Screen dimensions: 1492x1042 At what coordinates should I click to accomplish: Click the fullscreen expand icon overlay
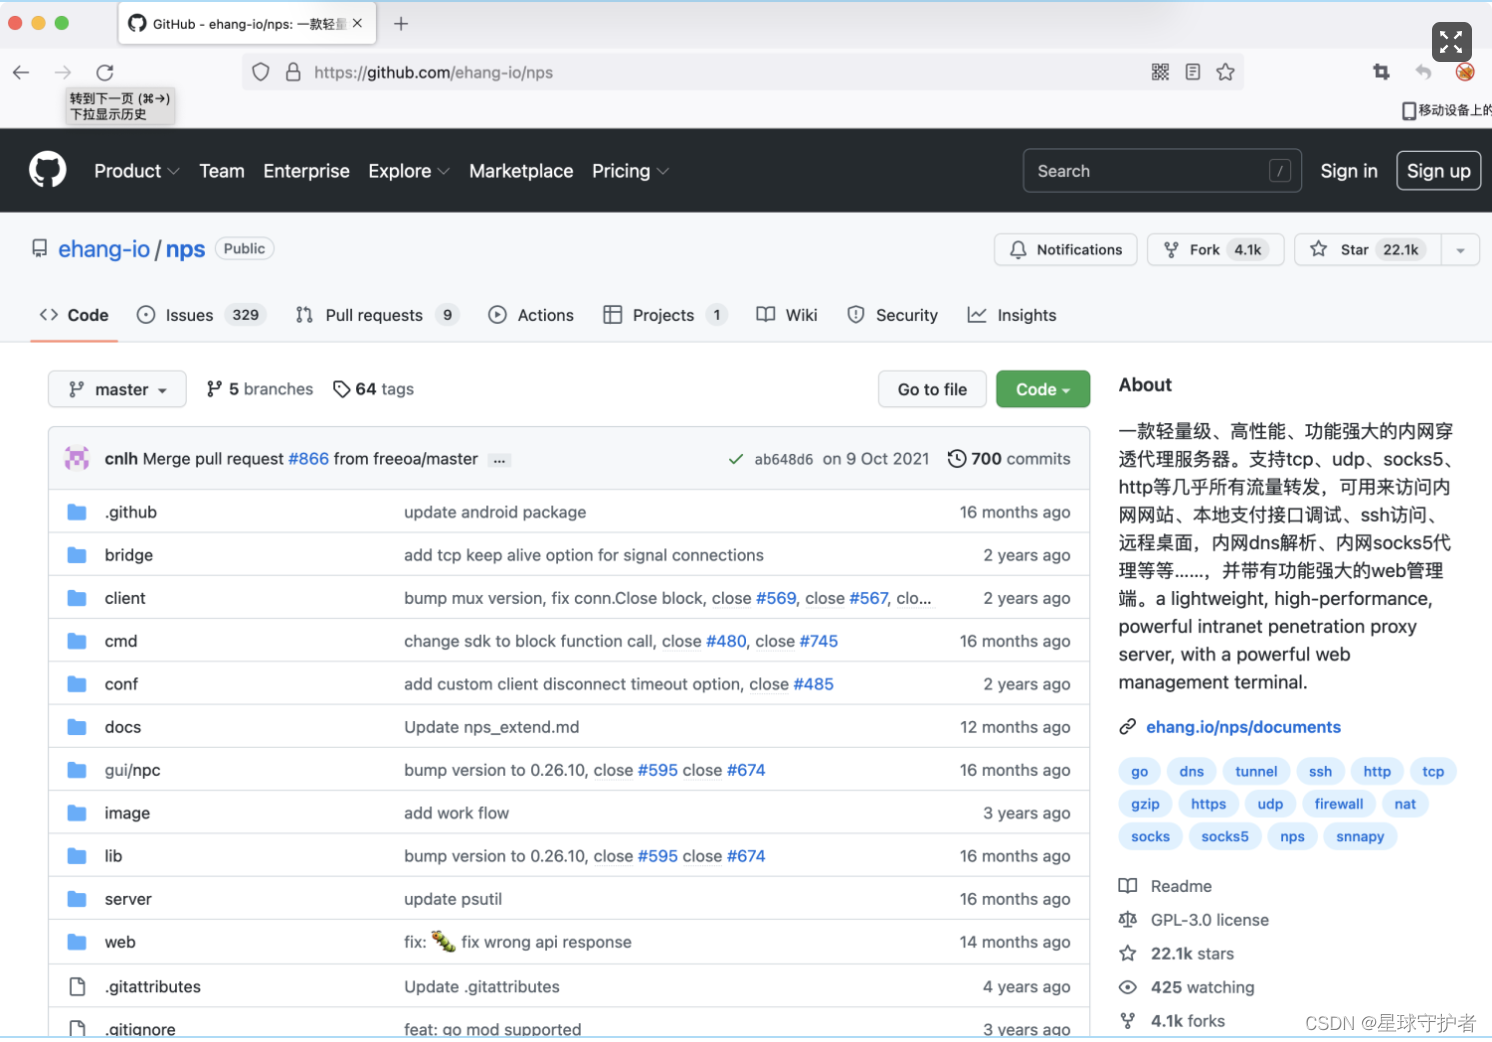(1451, 42)
